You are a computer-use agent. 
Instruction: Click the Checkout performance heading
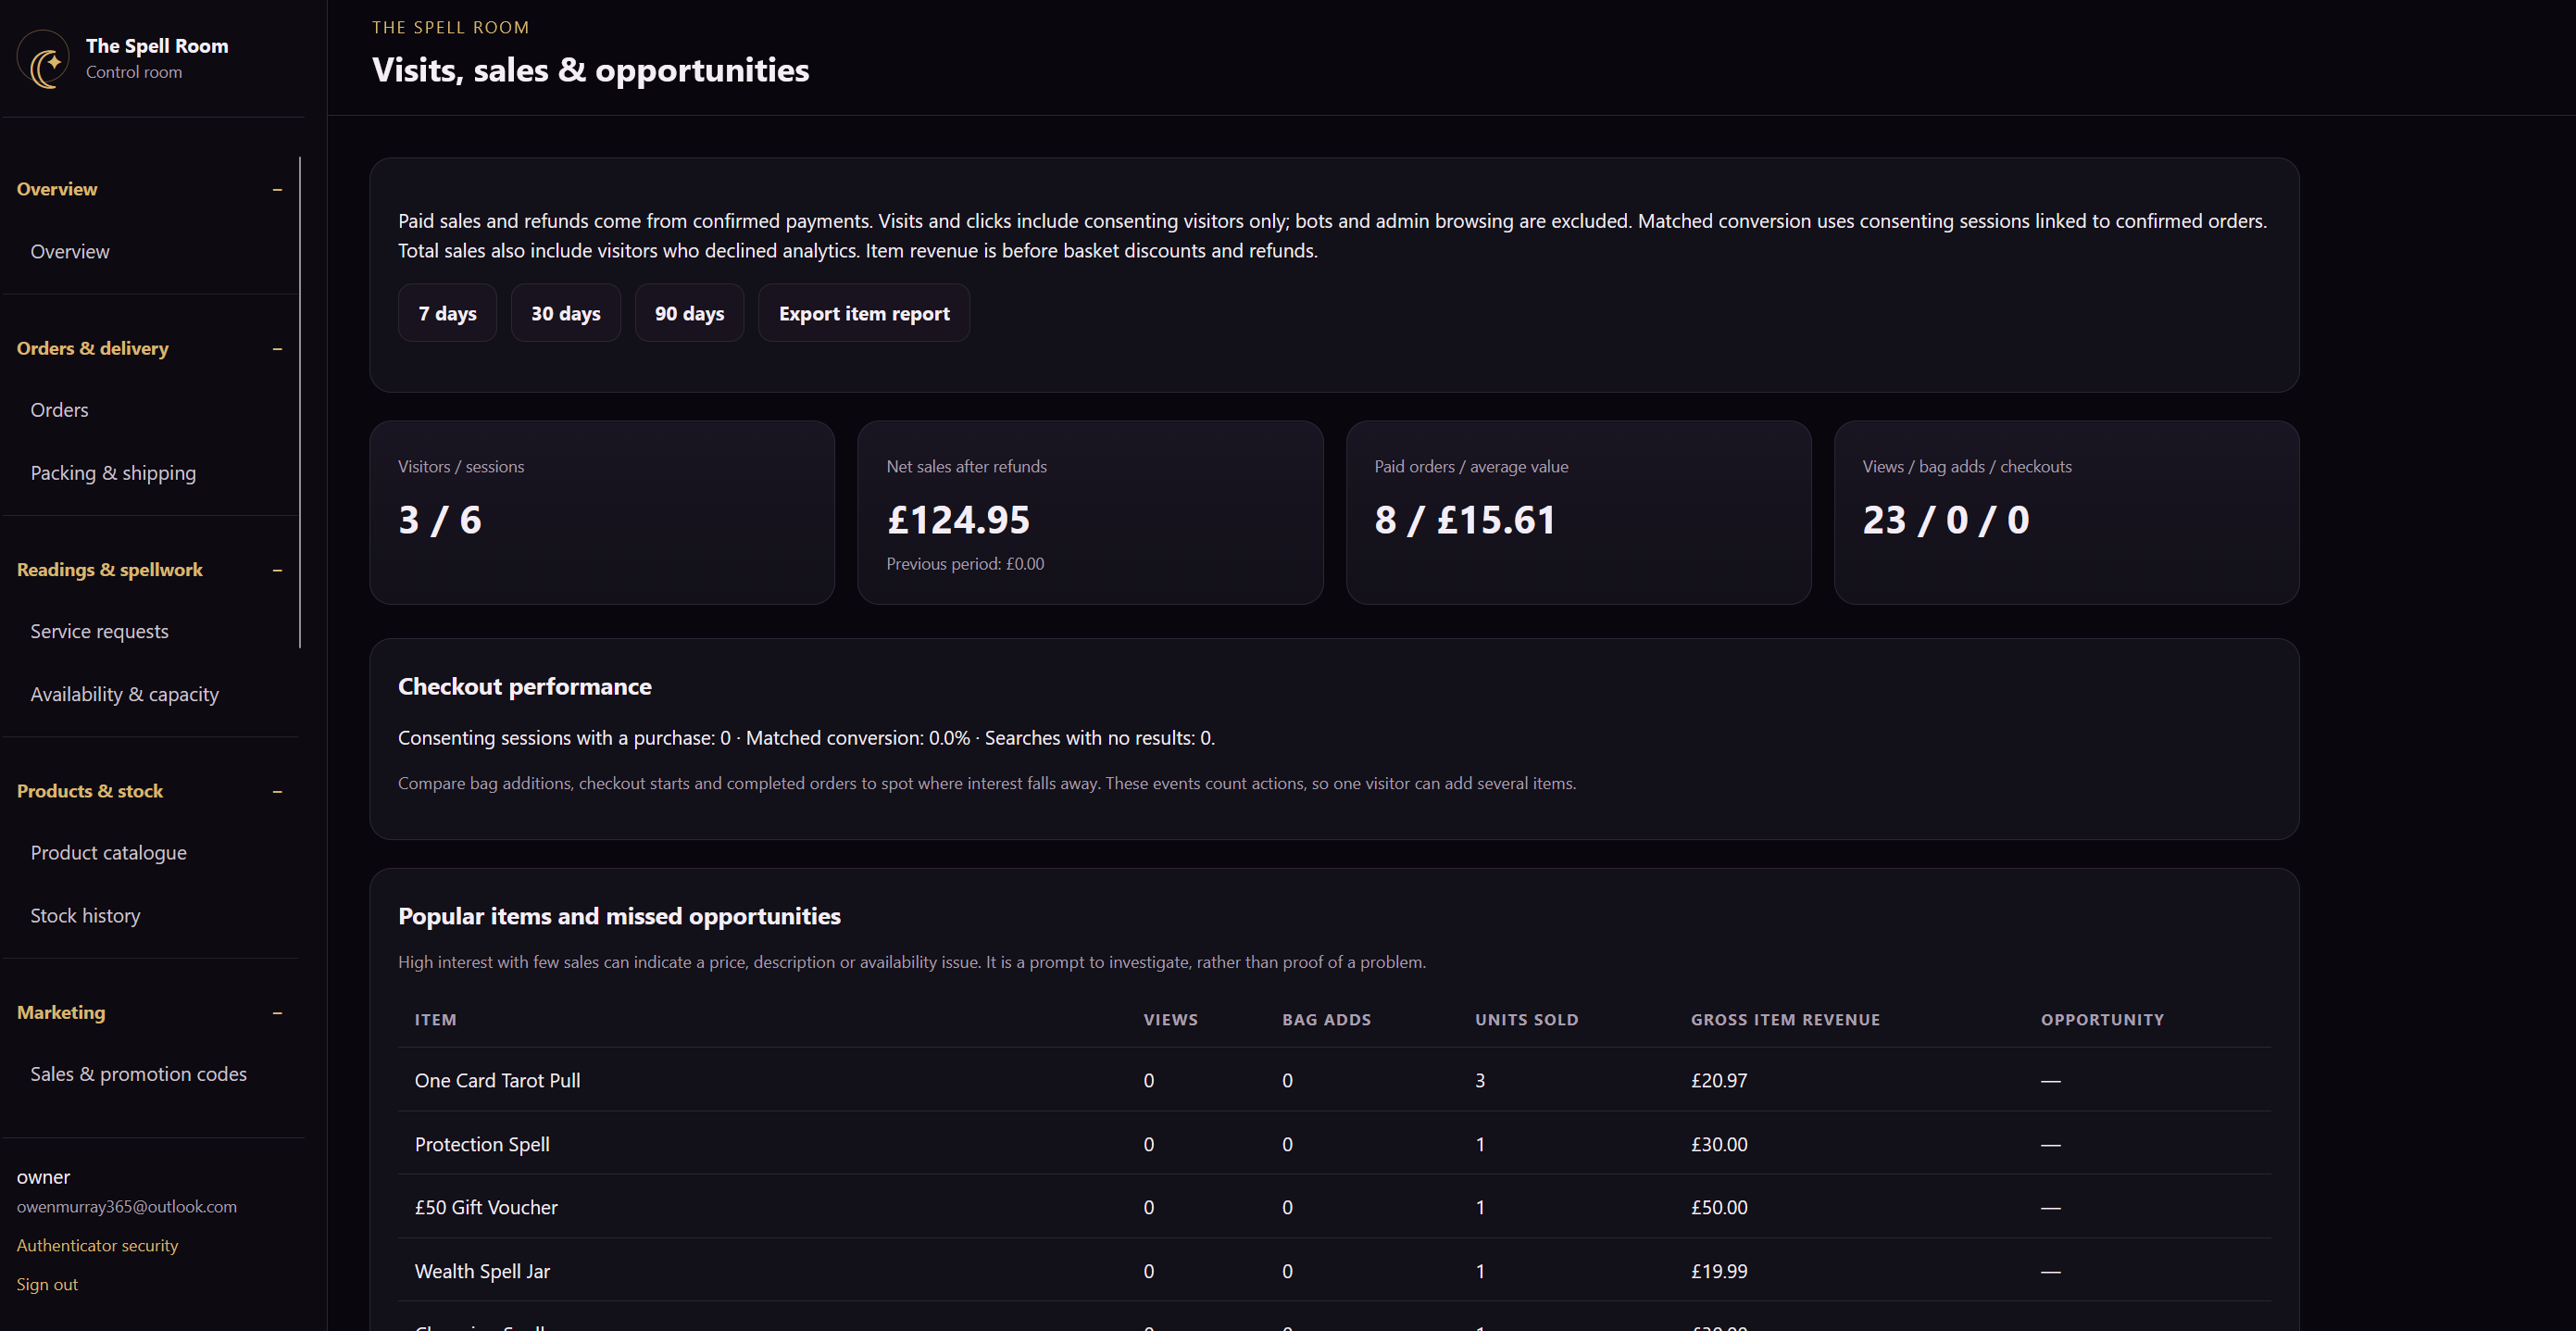click(x=524, y=686)
